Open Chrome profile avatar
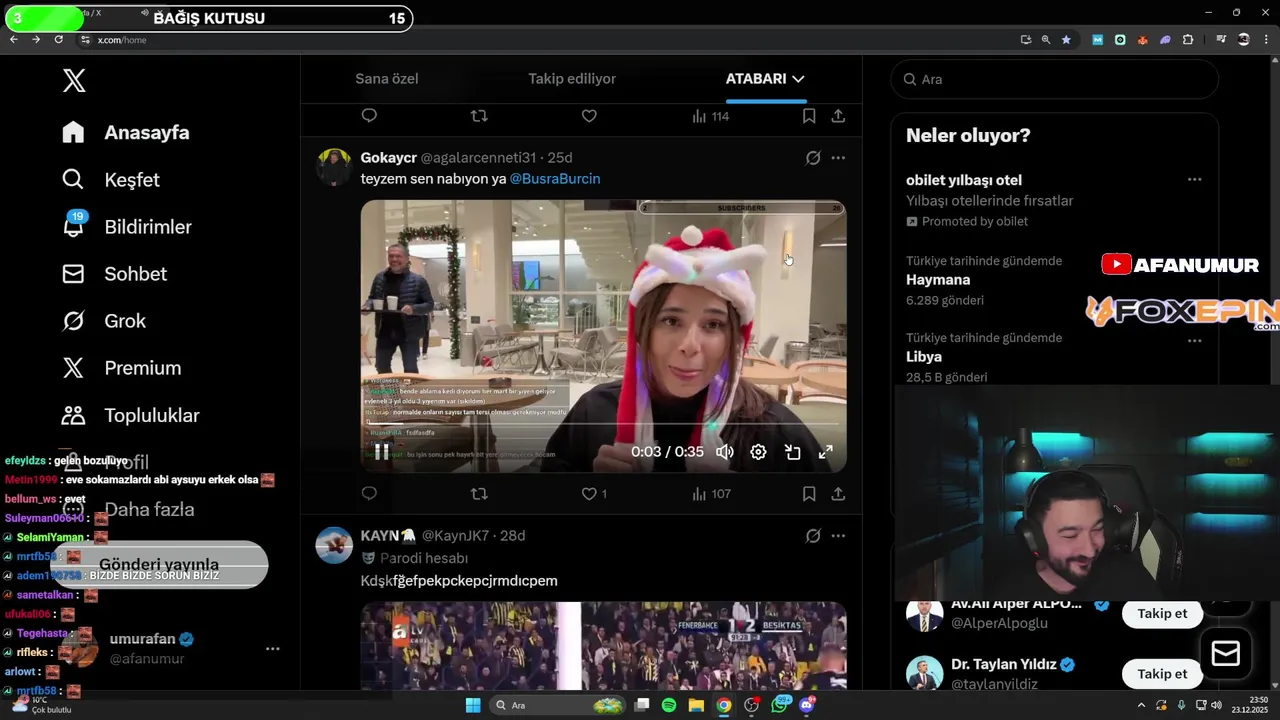Image resolution: width=1280 pixels, height=720 pixels. click(x=1244, y=39)
